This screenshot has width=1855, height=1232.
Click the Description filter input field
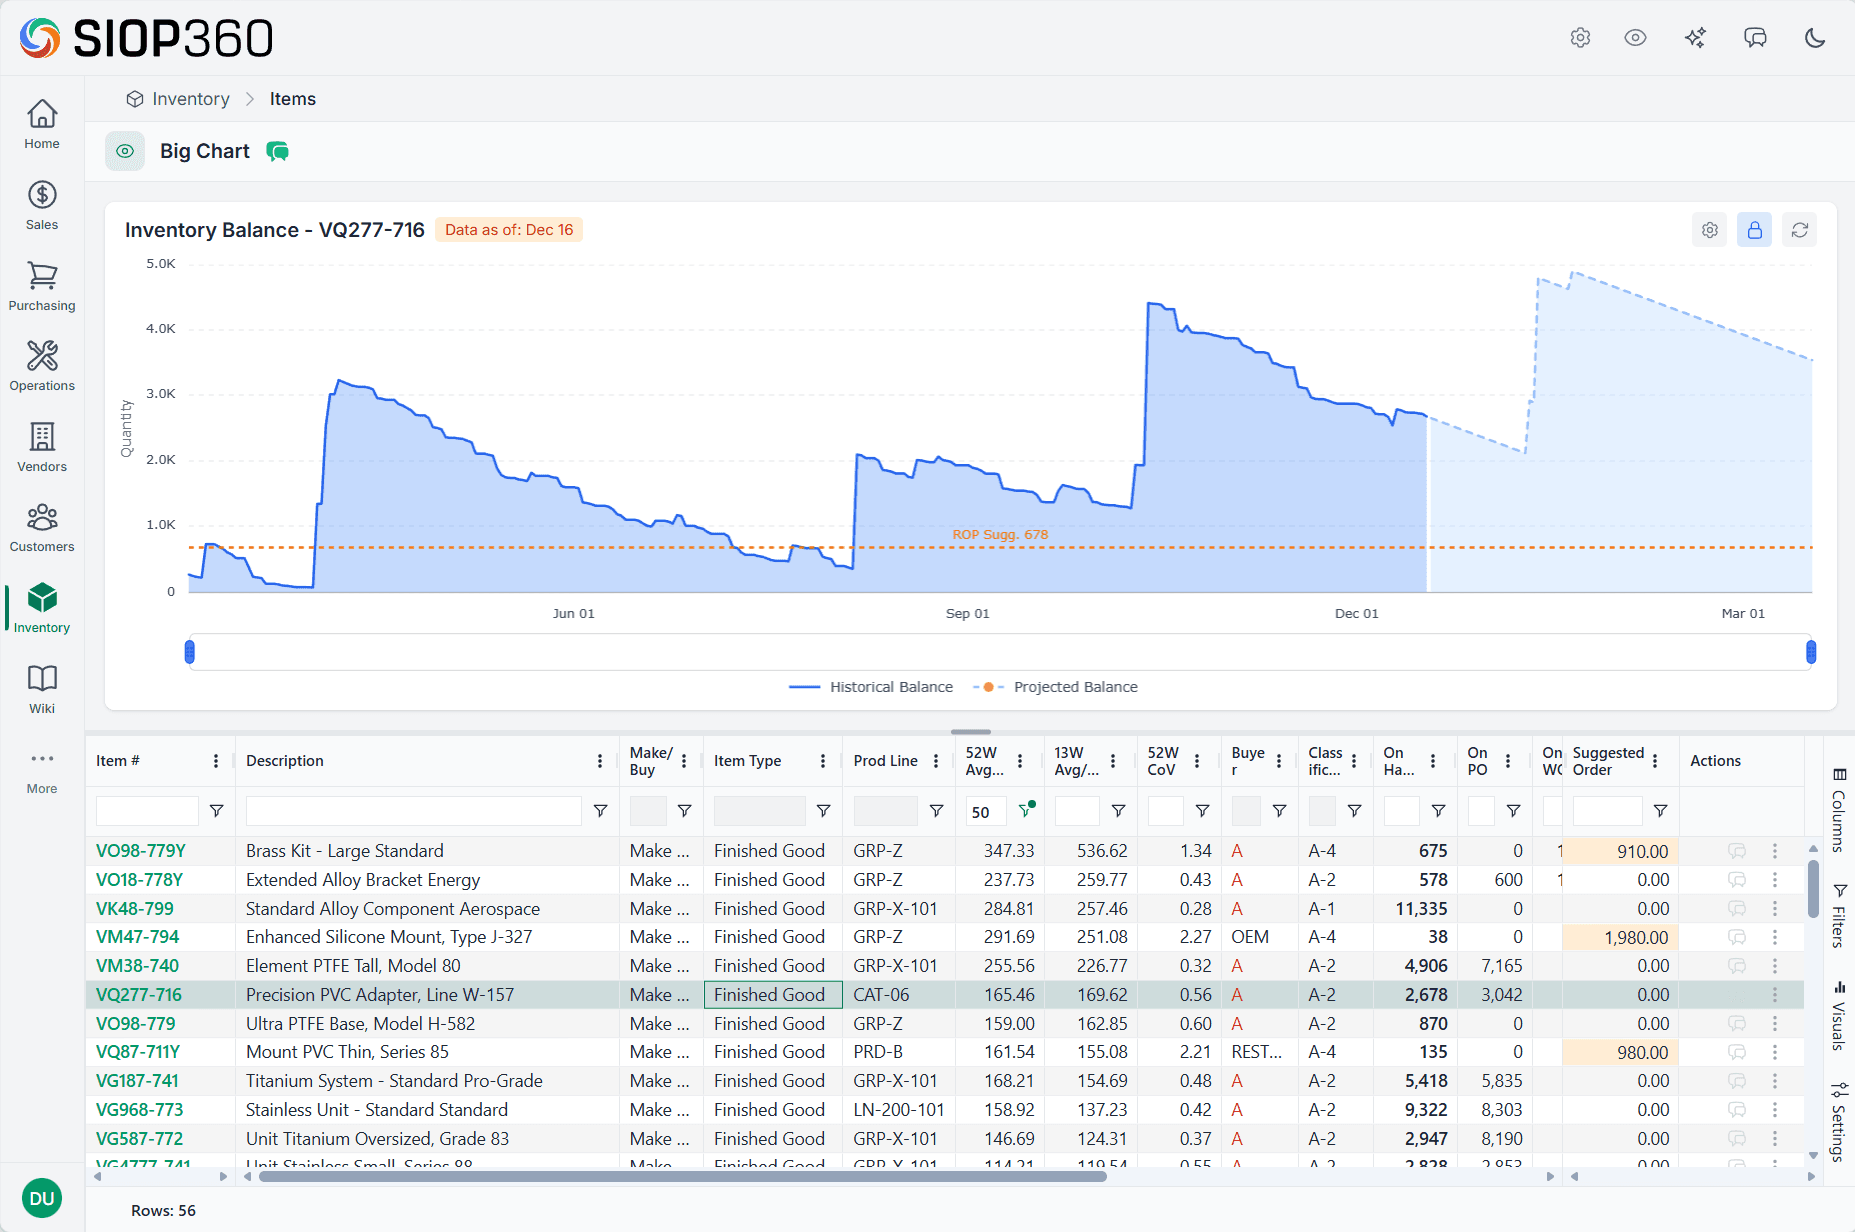[413, 811]
